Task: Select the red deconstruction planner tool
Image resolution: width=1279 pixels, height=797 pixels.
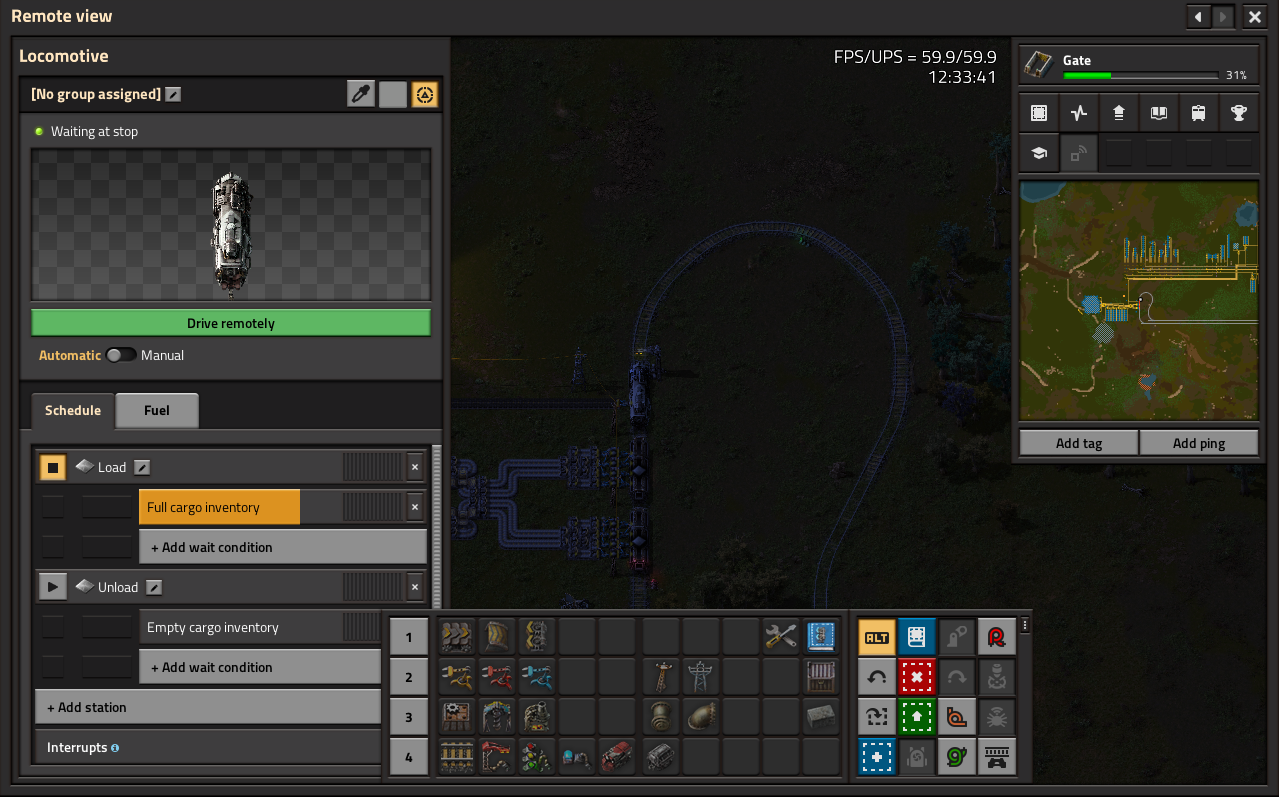Action: point(917,677)
